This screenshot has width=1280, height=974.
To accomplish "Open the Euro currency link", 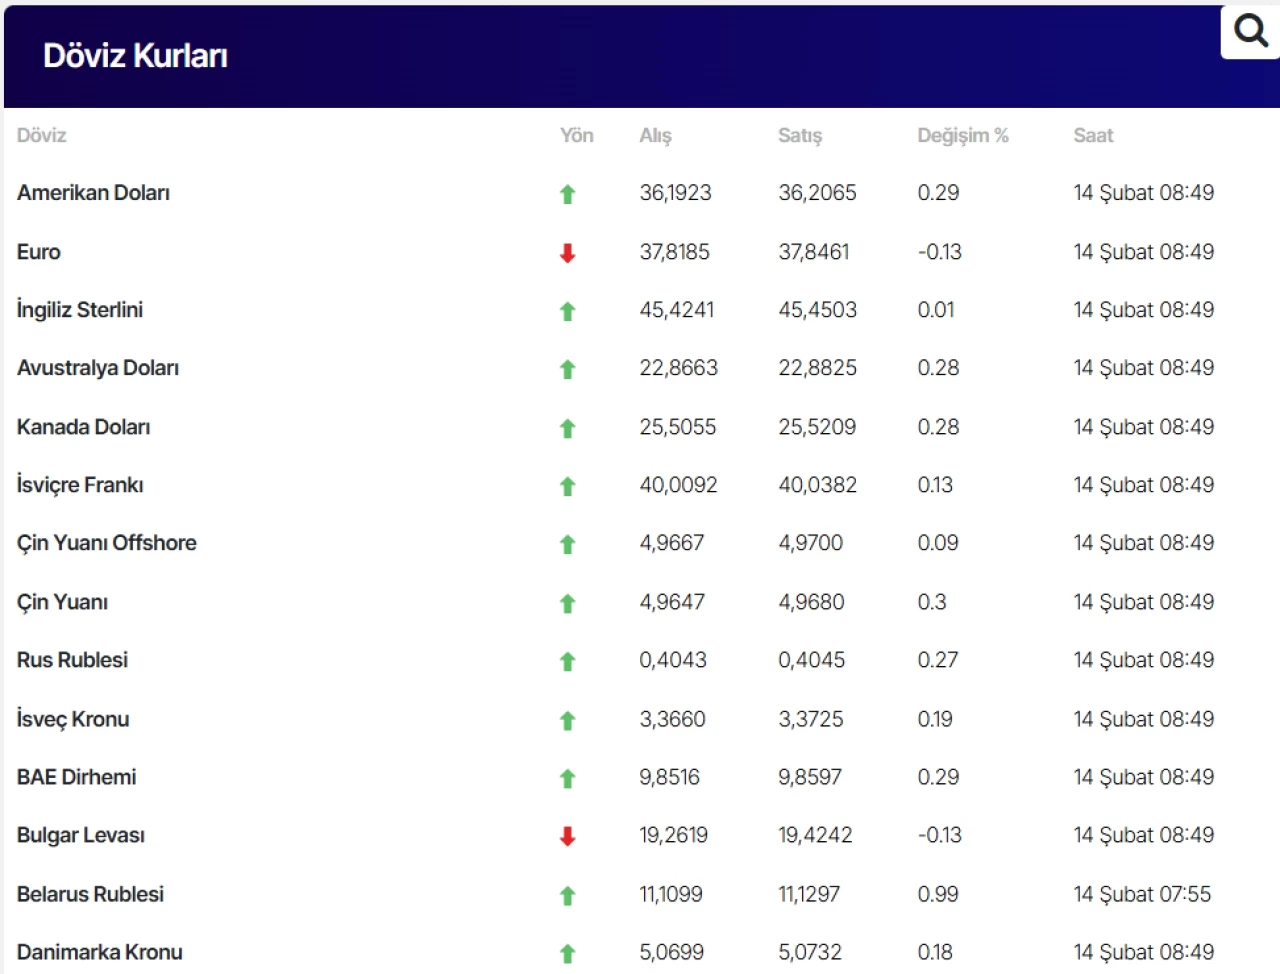I will (x=39, y=252).
